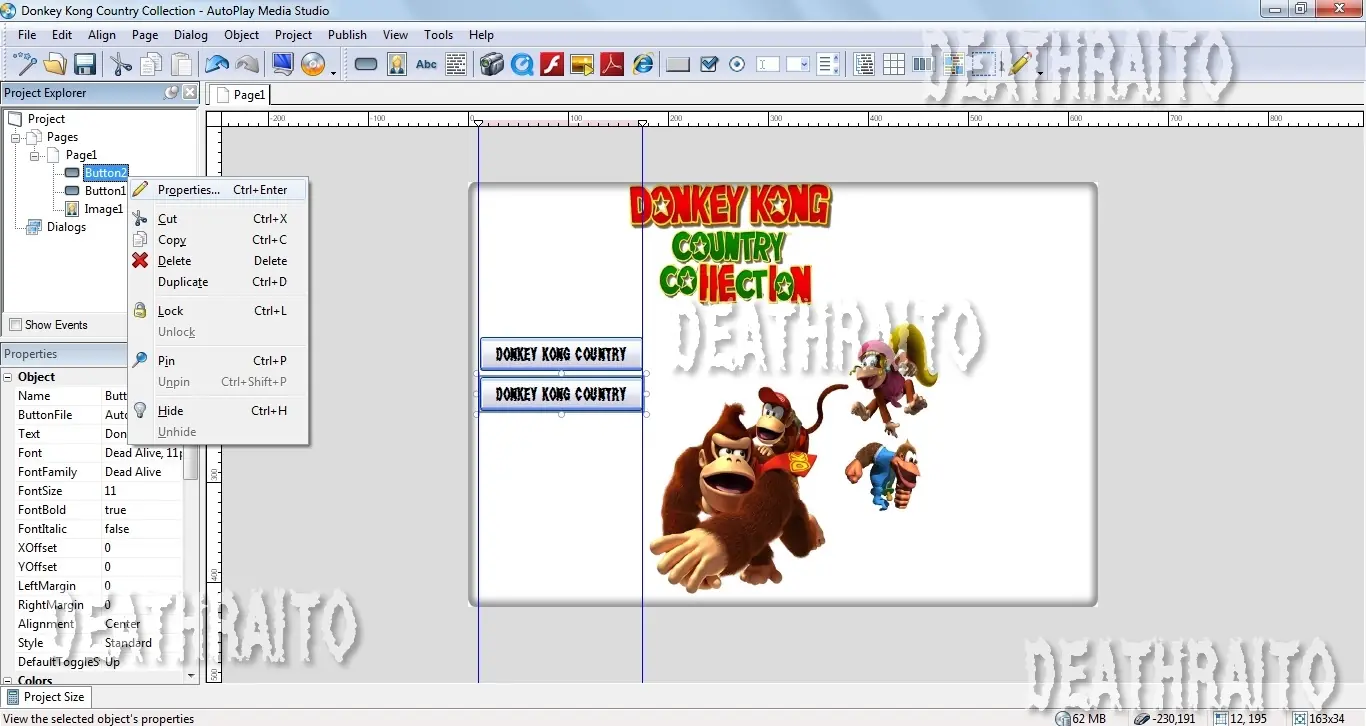Choose Lock from the context menu

(218, 311)
